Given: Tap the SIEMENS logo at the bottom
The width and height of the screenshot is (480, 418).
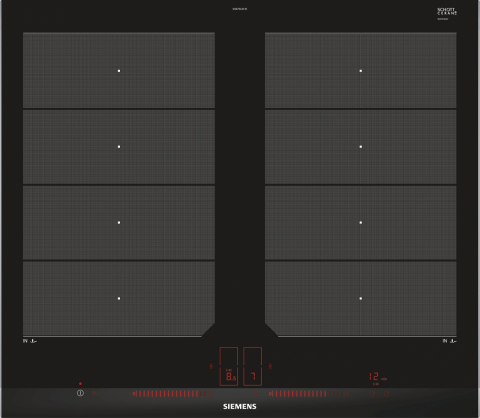Looking at the screenshot, I should click(x=240, y=406).
